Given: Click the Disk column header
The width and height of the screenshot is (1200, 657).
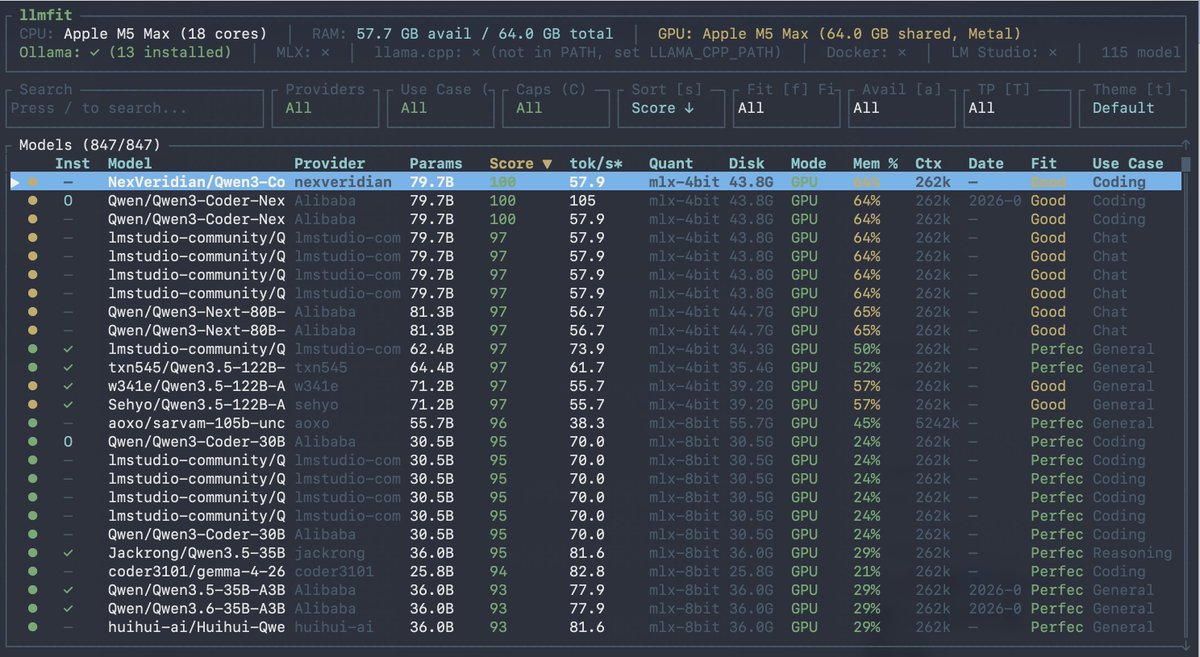Looking at the screenshot, I should 747,164.
